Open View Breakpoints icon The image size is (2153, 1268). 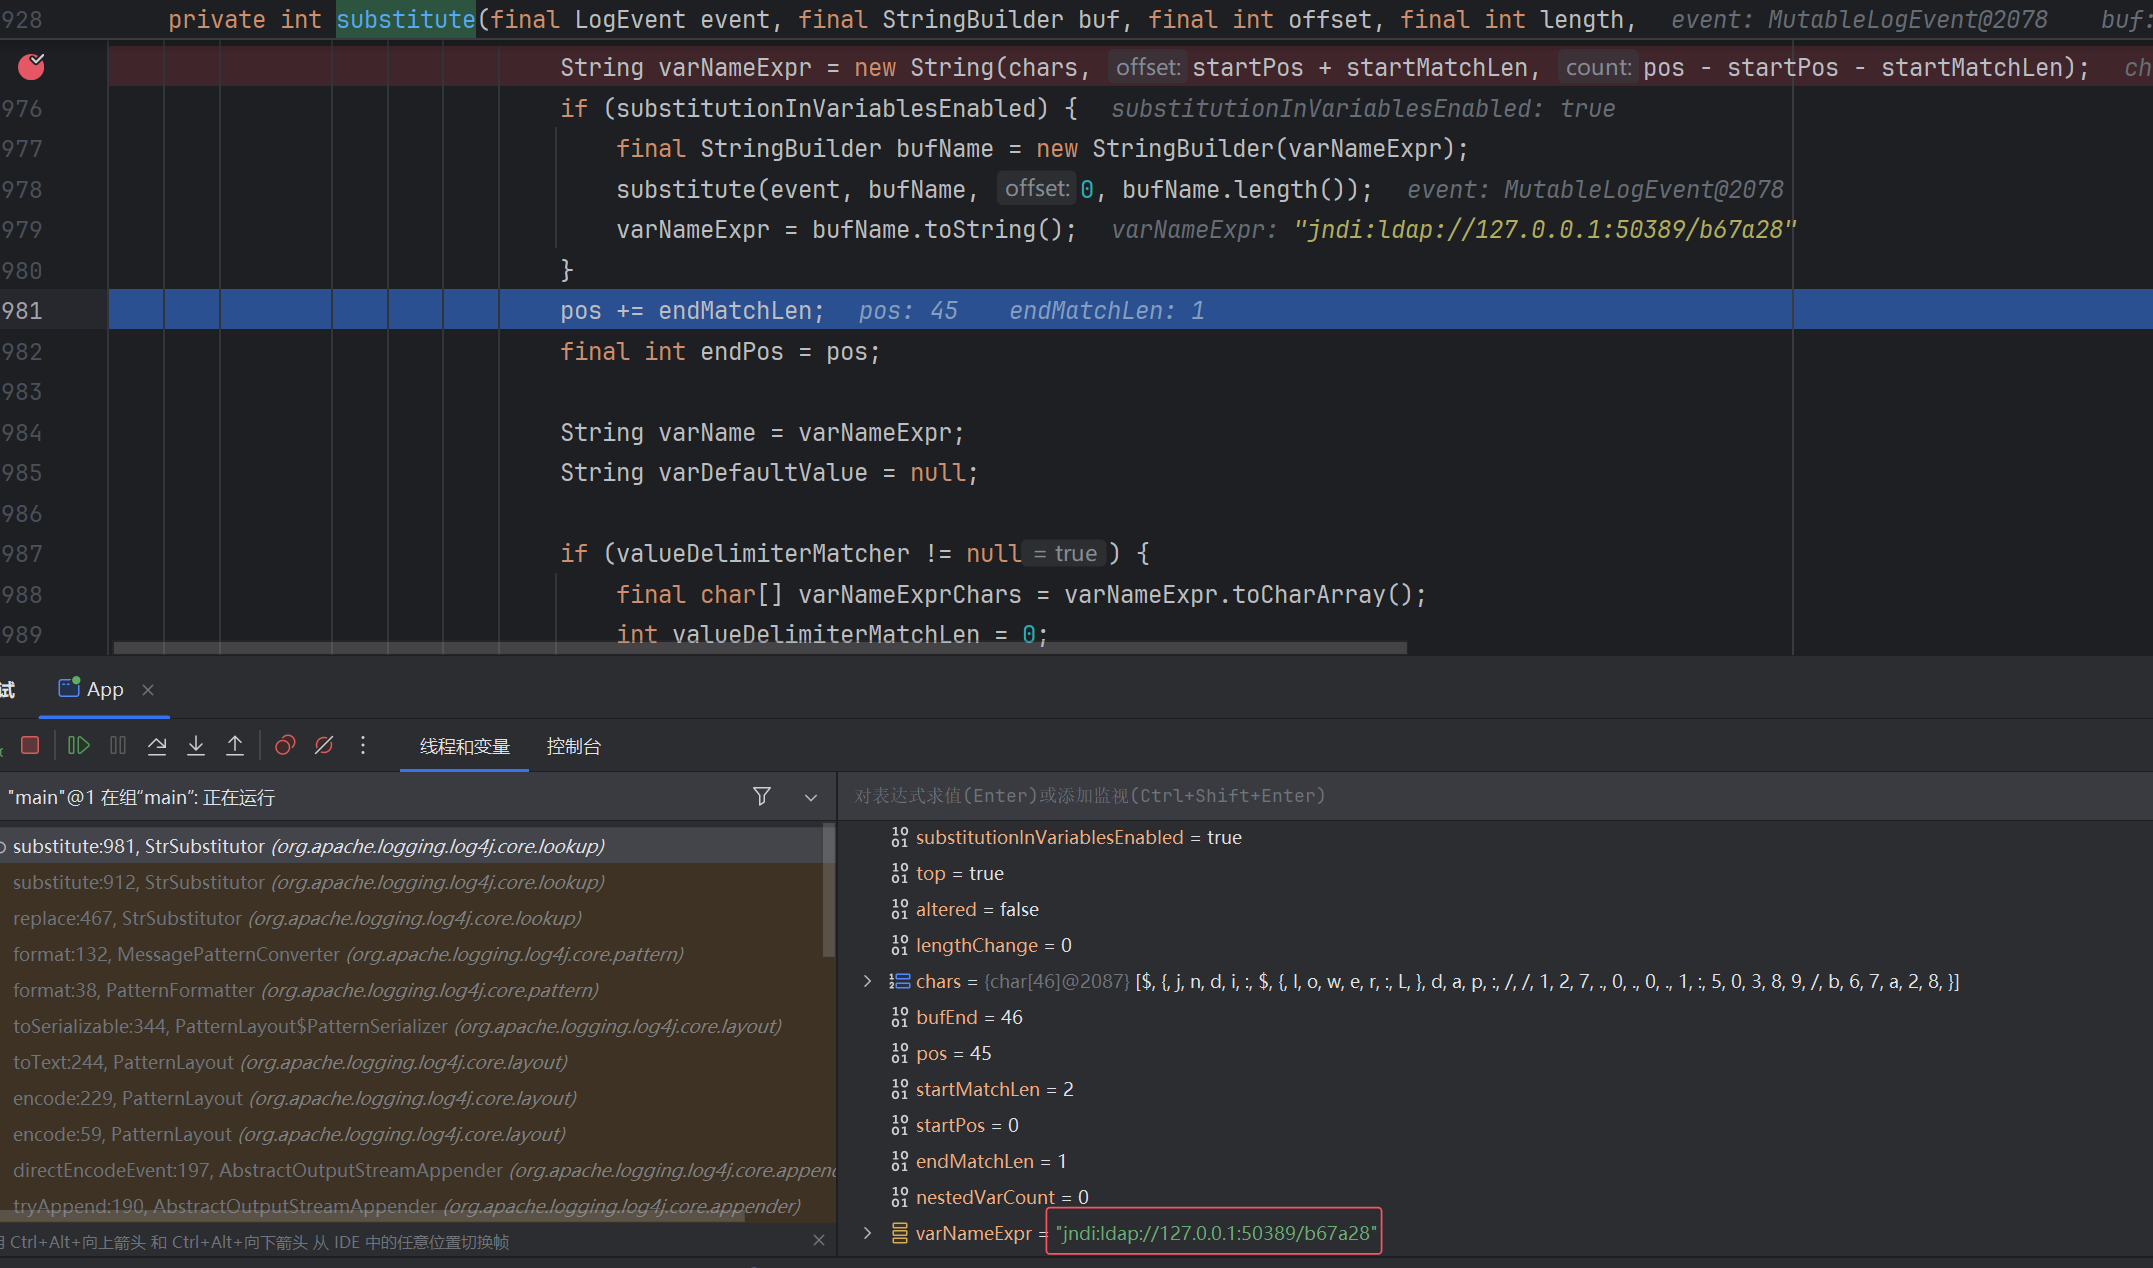[x=285, y=745]
